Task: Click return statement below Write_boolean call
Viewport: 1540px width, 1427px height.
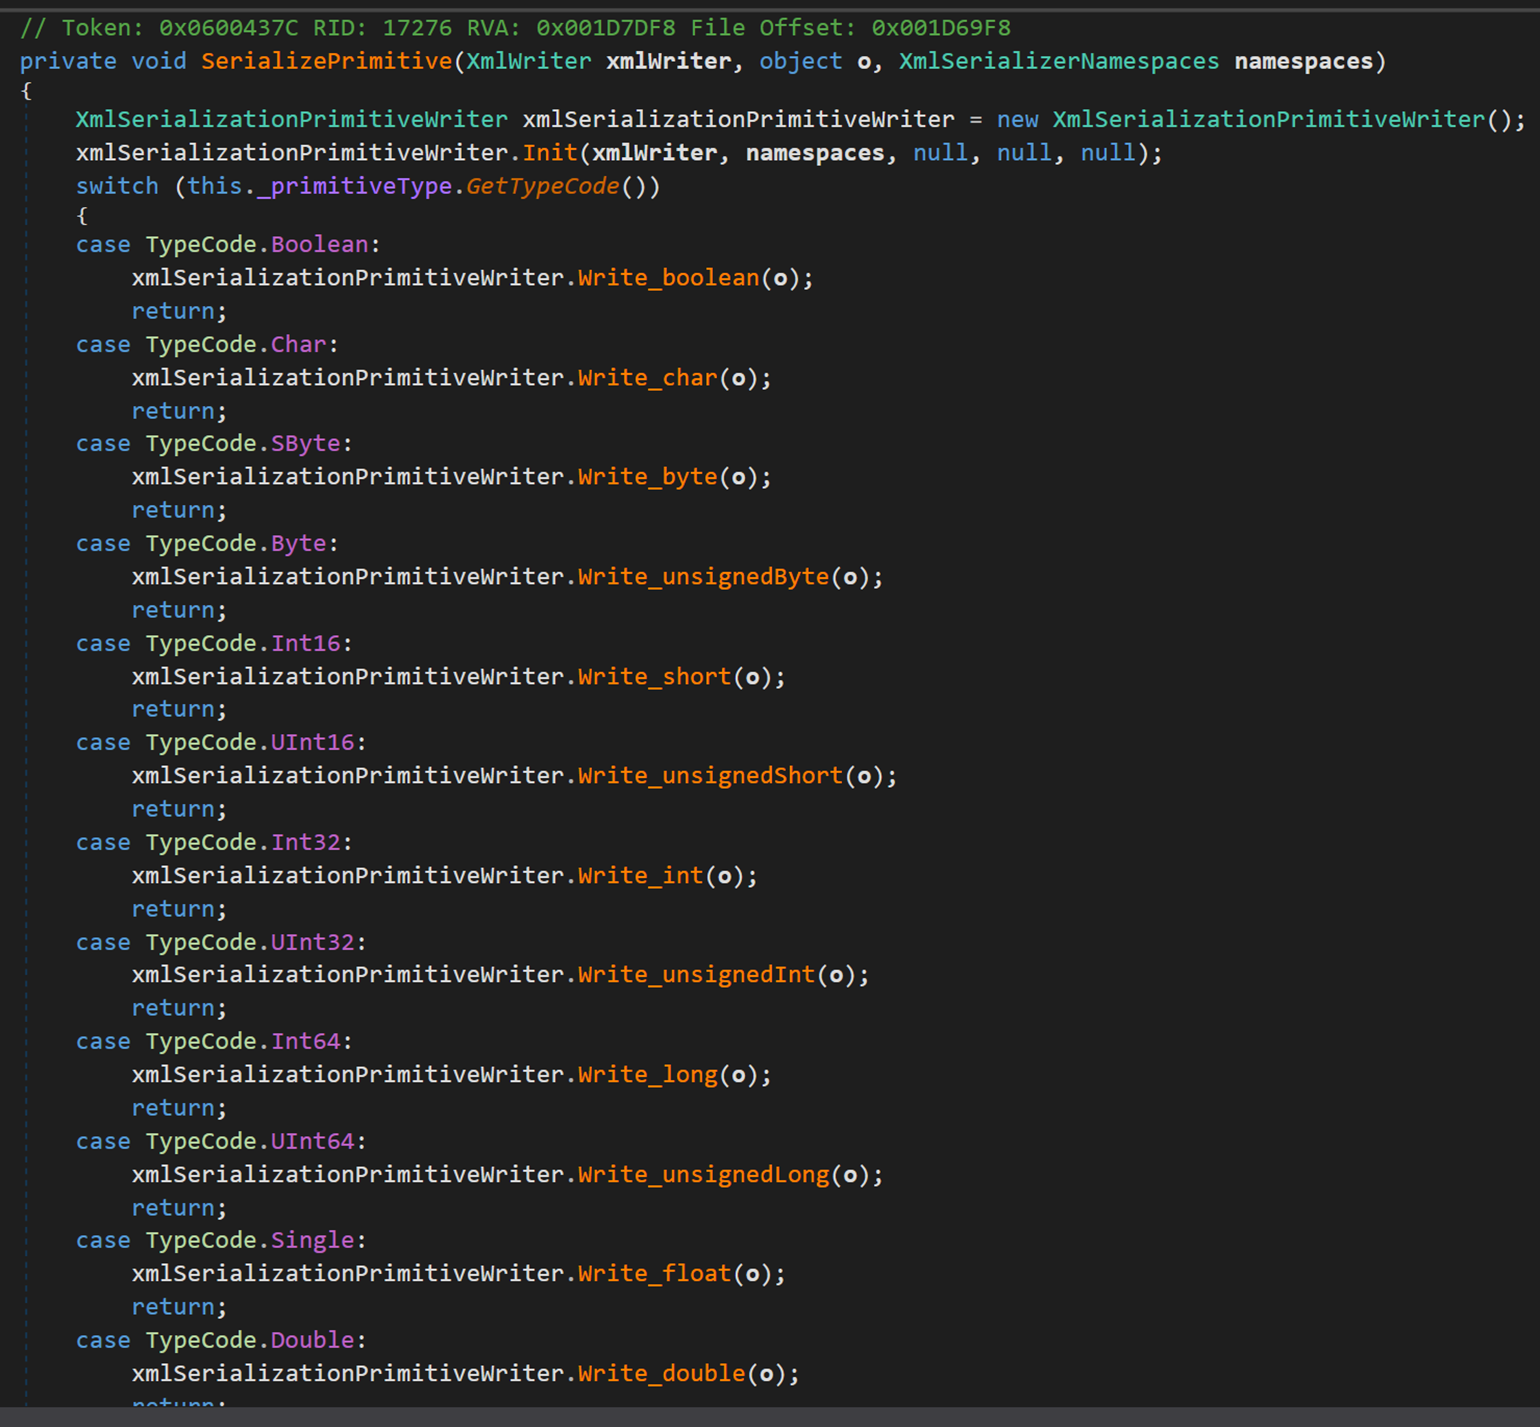Action: click(179, 312)
